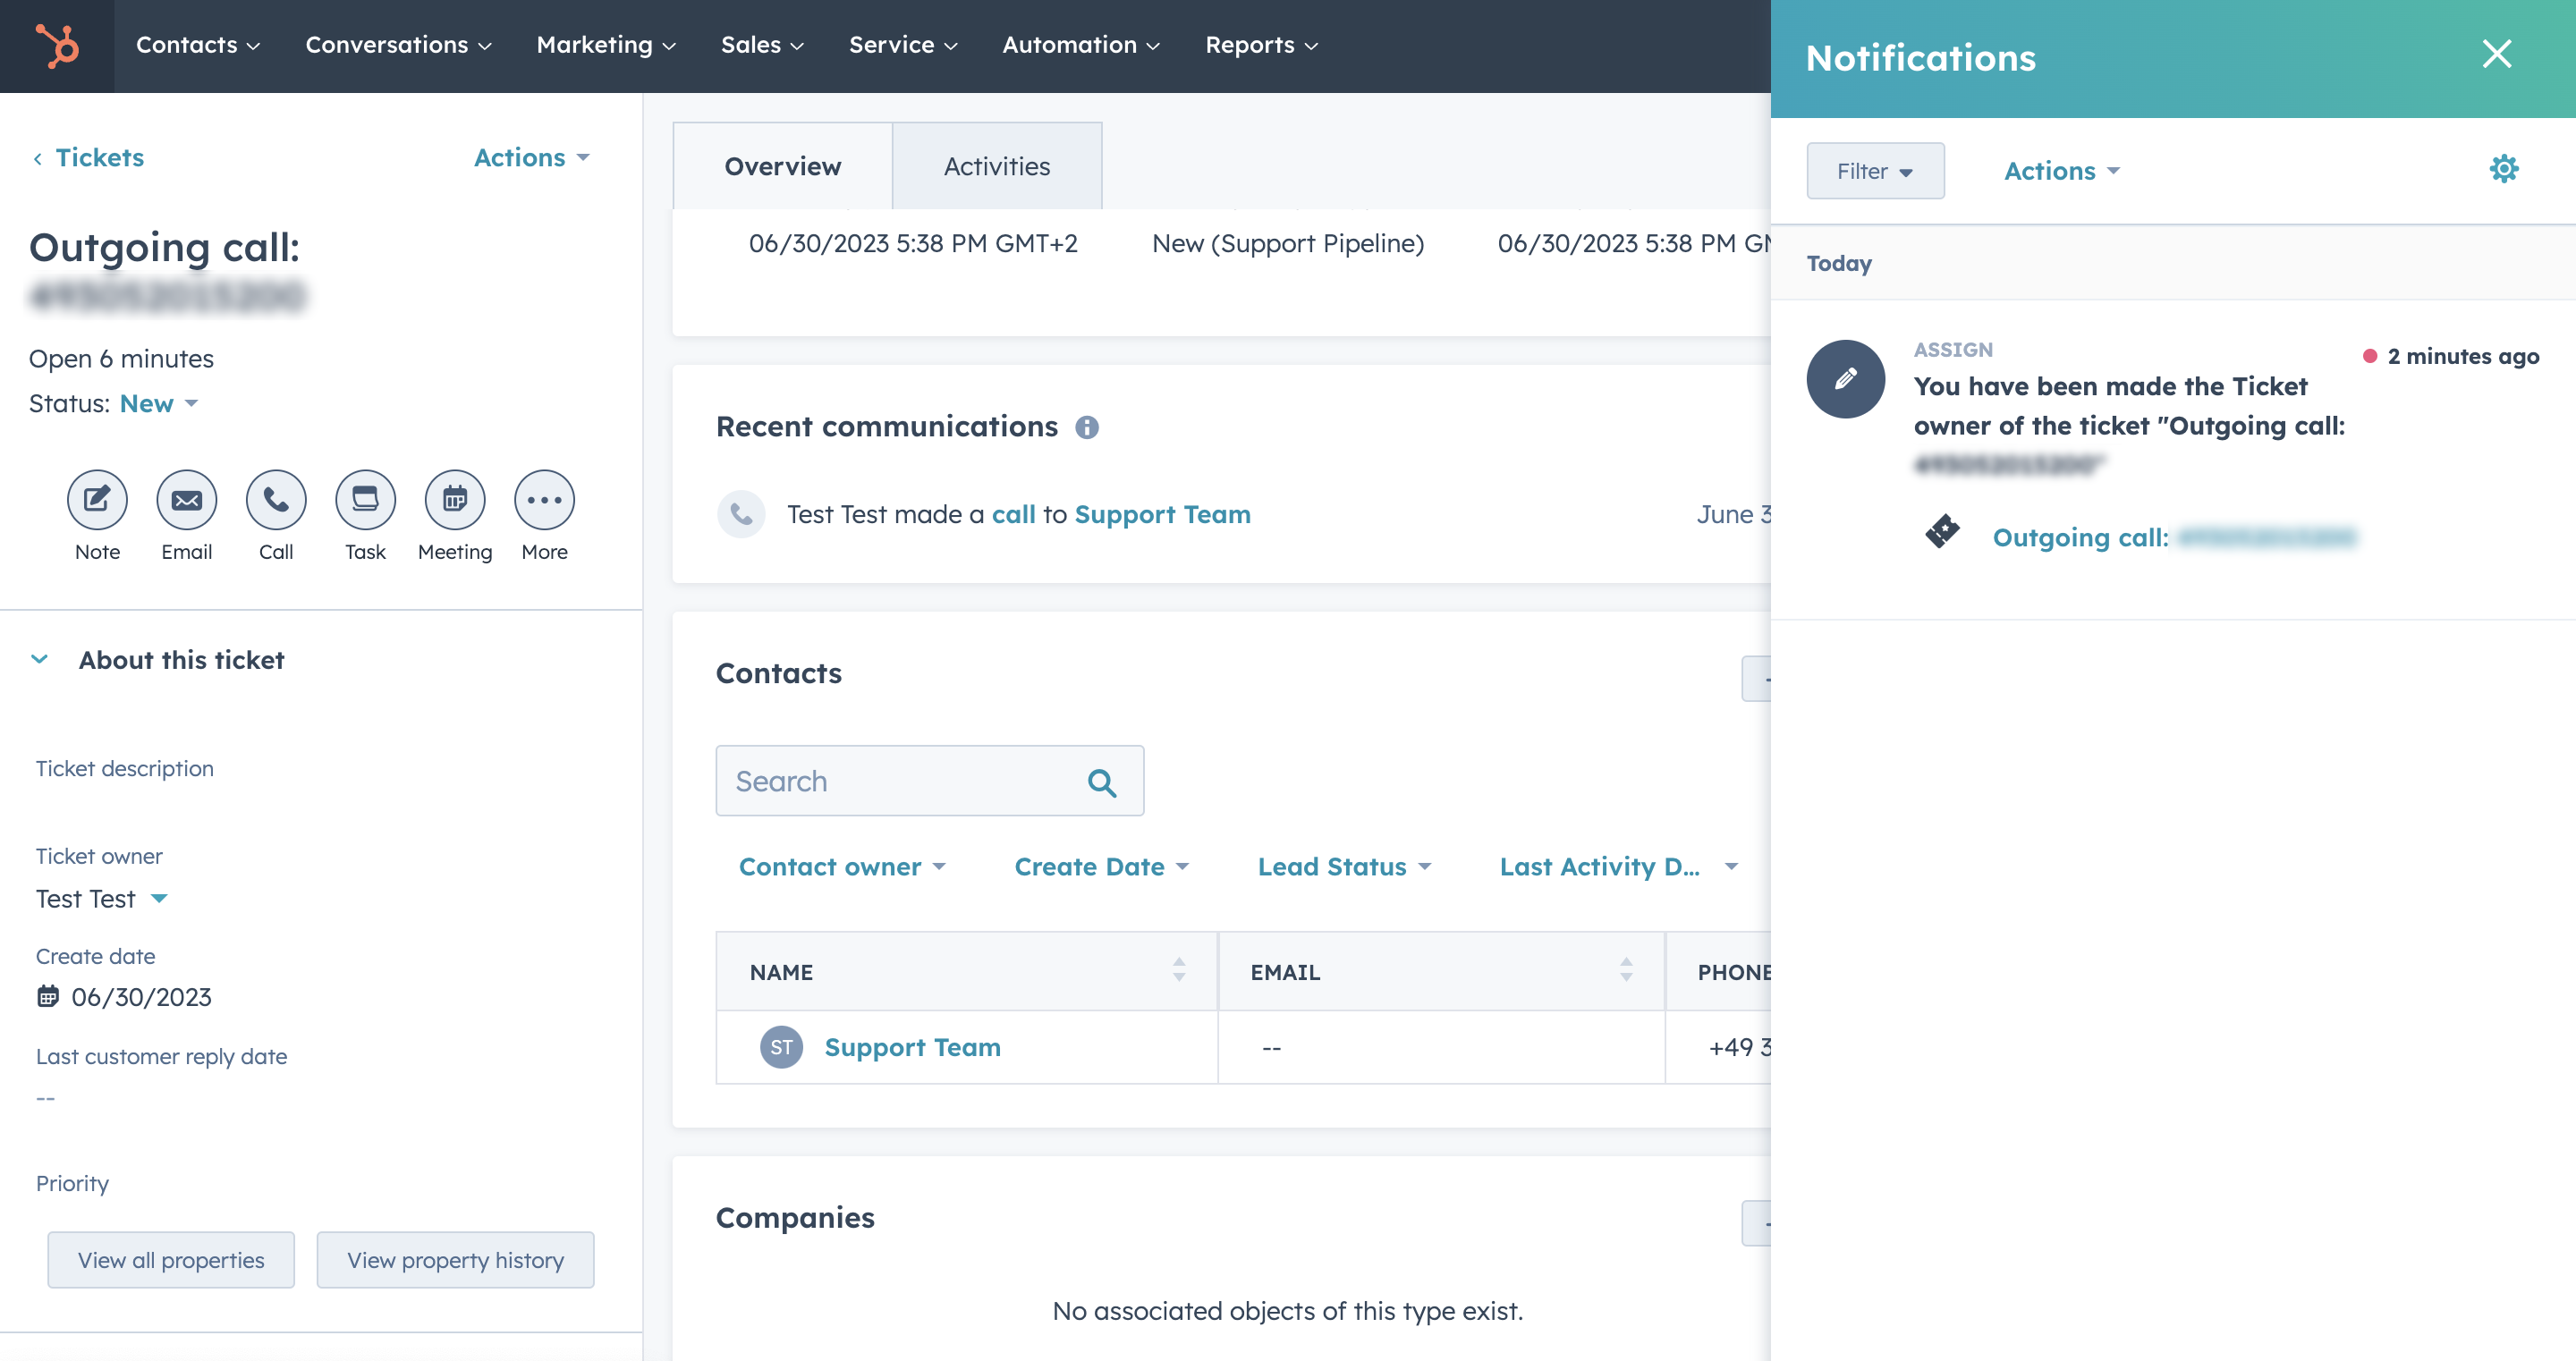Open the ticket Actions dropdown
The height and width of the screenshot is (1361, 2576).
coord(531,158)
